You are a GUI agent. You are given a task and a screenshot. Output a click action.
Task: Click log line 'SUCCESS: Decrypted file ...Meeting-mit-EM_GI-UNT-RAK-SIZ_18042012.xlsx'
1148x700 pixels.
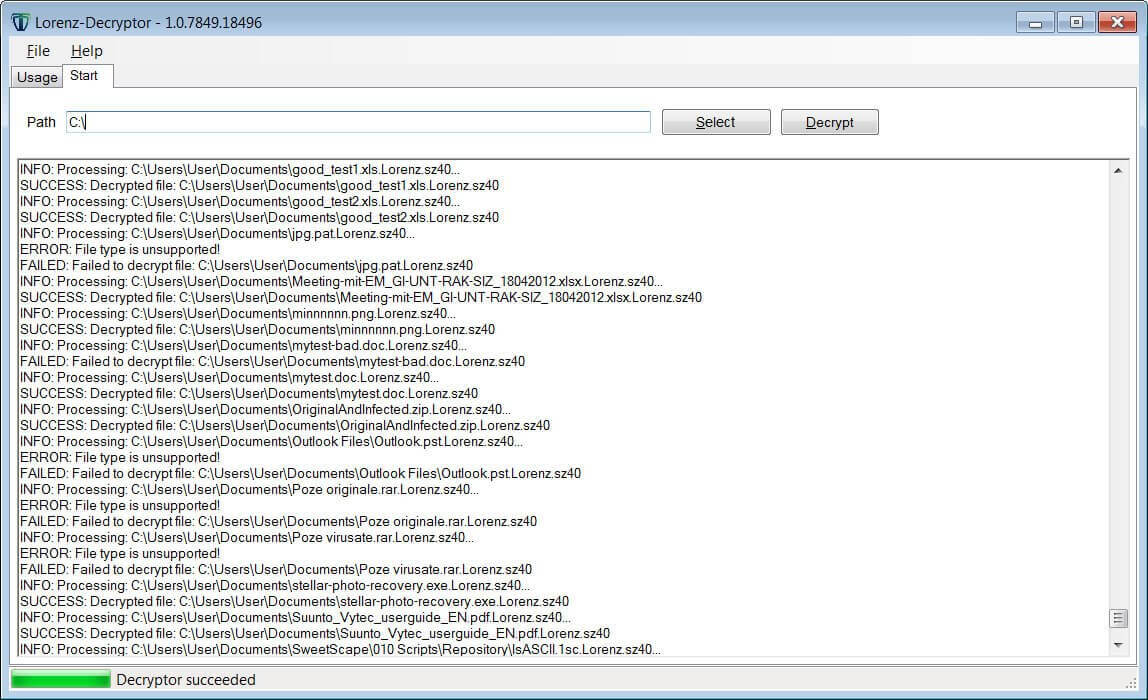click(x=360, y=298)
